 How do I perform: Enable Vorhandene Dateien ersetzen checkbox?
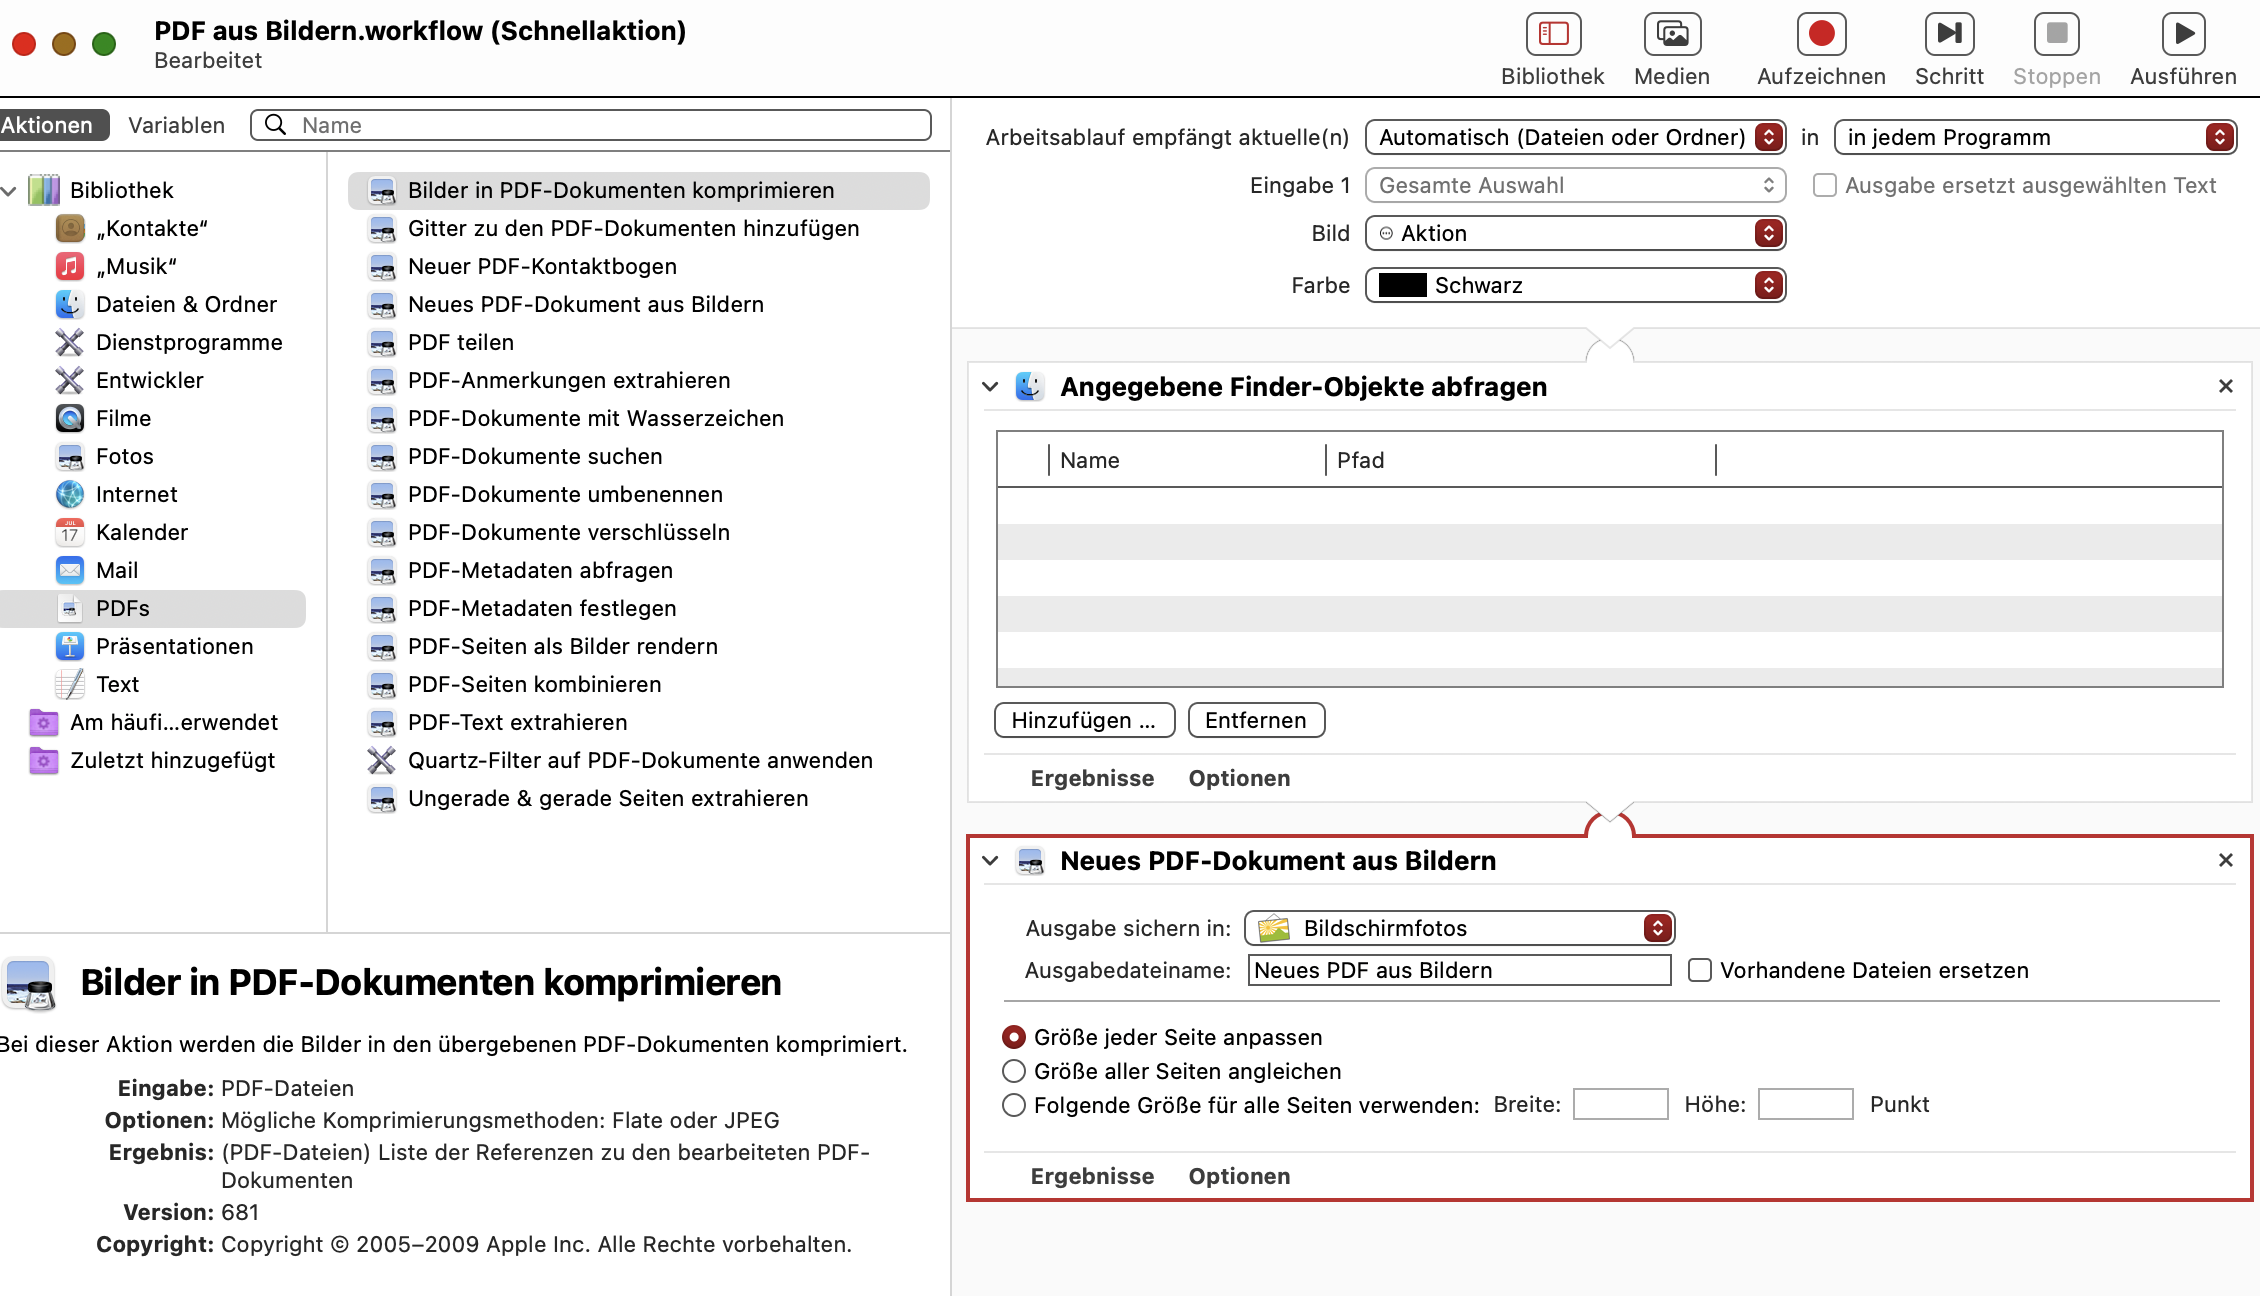point(1699,970)
